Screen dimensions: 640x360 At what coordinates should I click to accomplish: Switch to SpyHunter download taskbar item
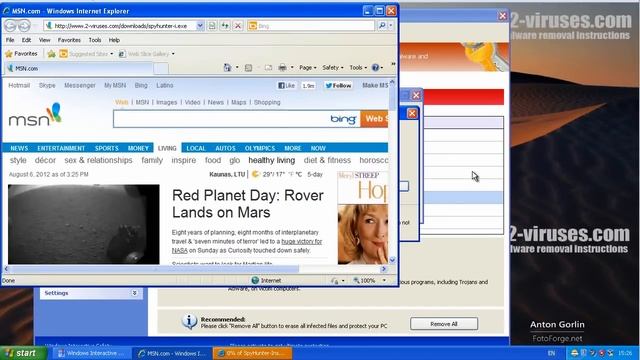point(253,353)
